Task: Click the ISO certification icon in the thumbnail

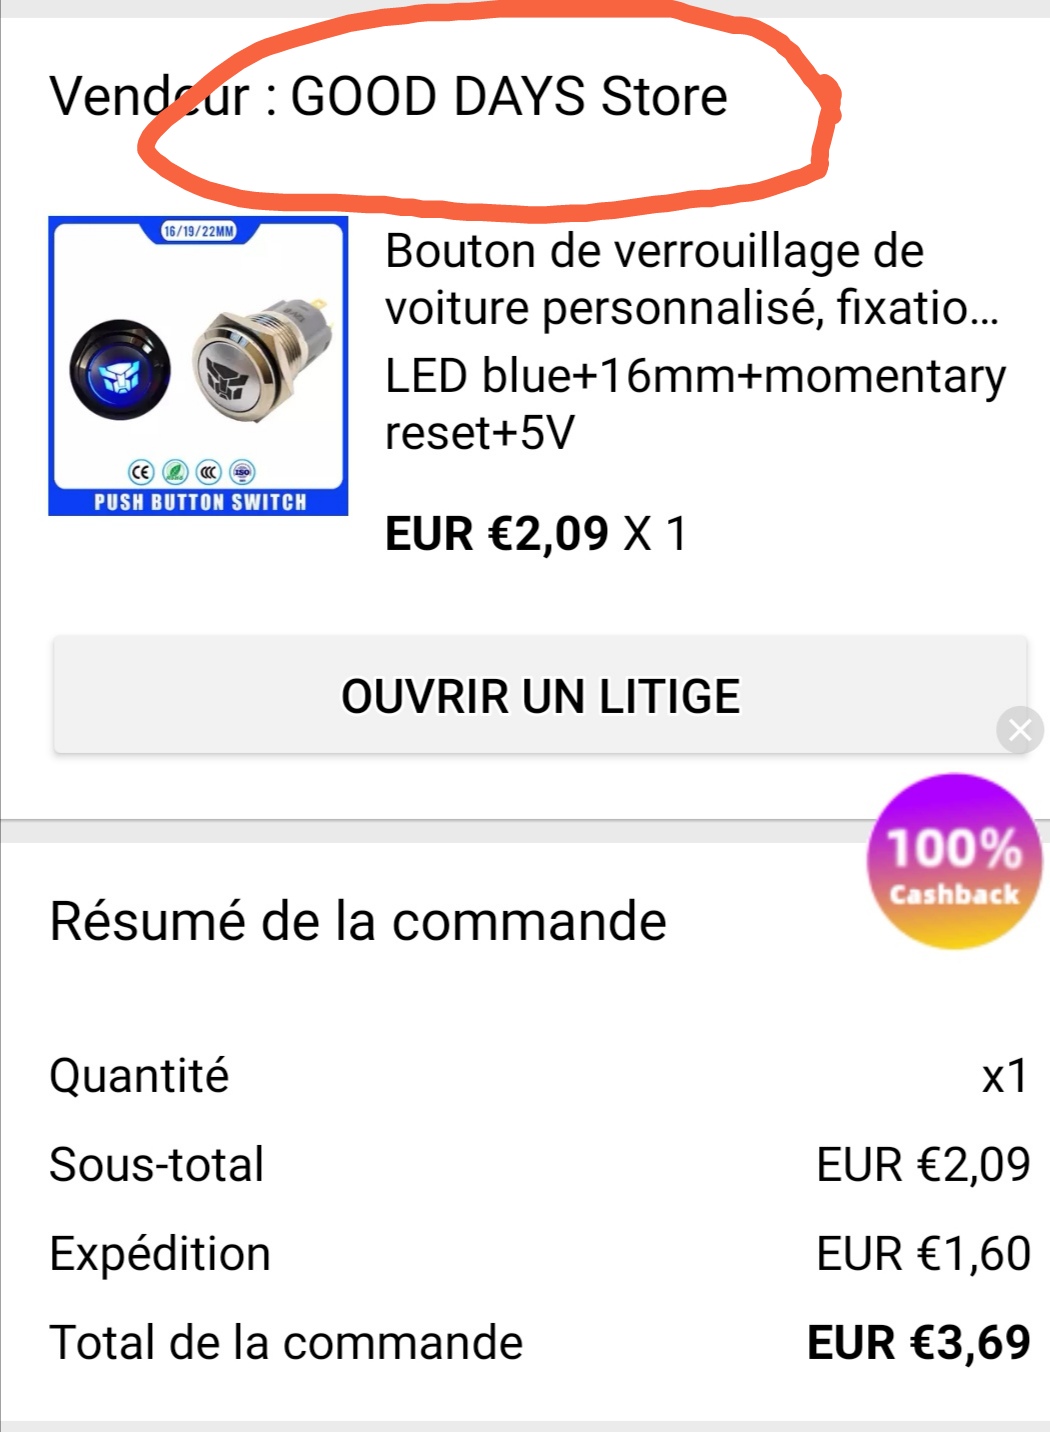Action: coord(242,472)
